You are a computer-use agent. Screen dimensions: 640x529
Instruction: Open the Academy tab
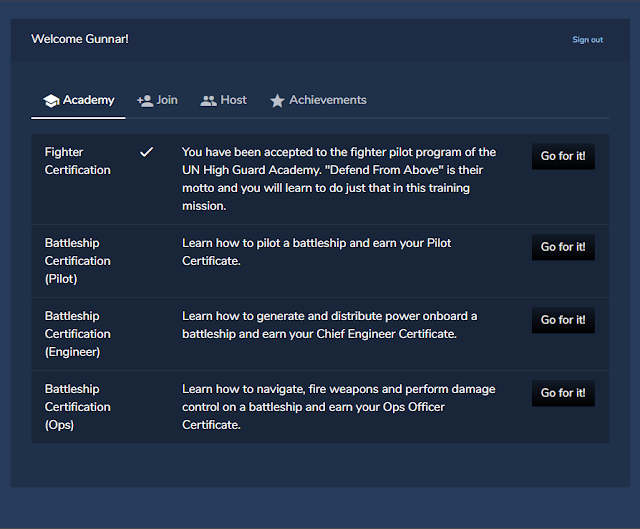[78, 100]
